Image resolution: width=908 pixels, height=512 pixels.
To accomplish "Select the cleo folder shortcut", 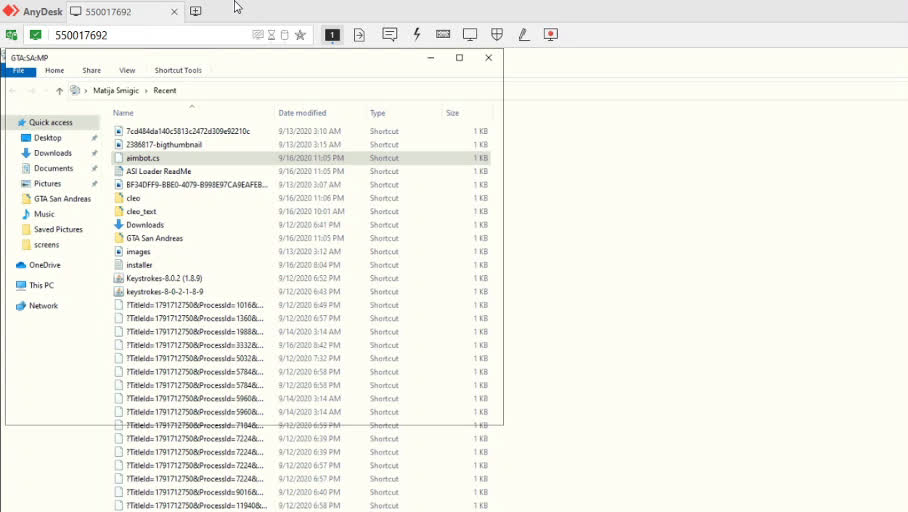I will tap(301, 198).
